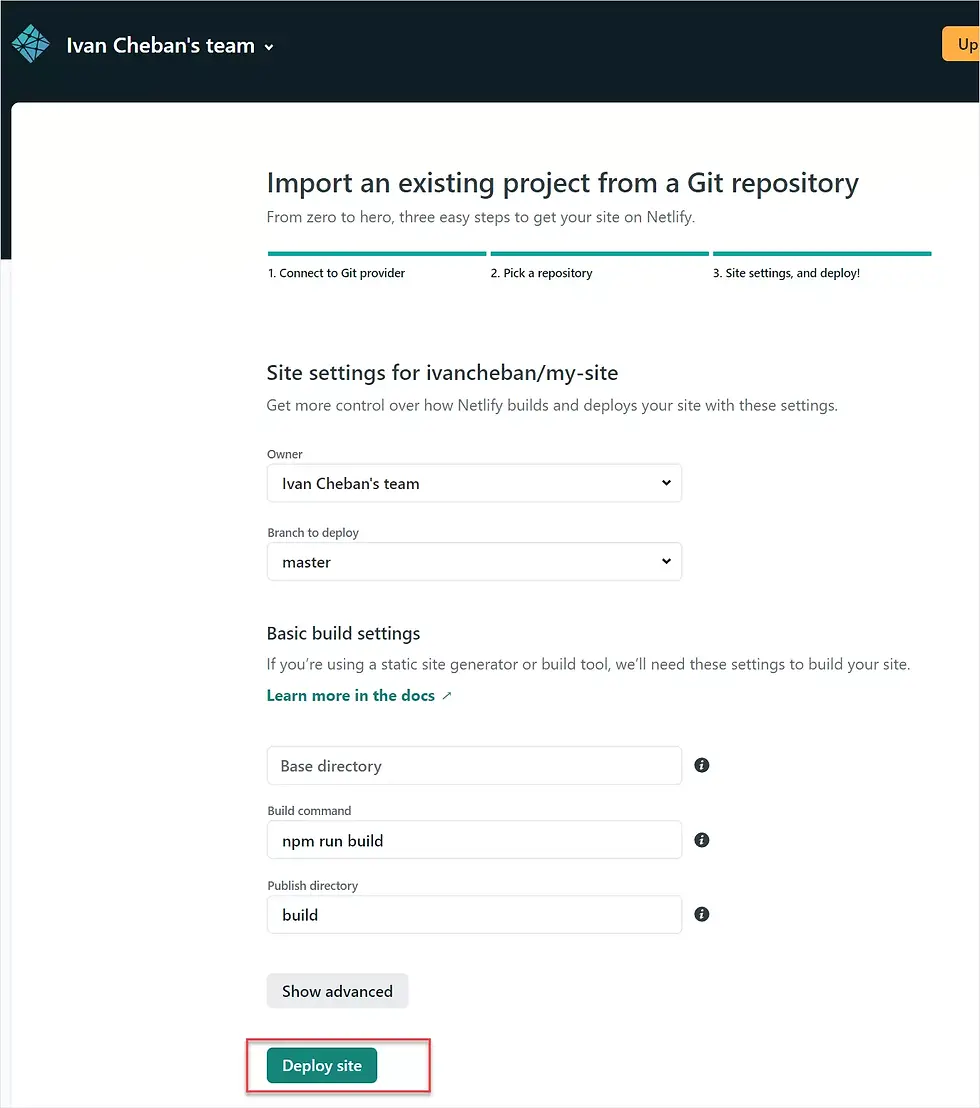Click the Netlify logo icon
Screen dimensions: 980x1108
pyautogui.click(x=31, y=44)
